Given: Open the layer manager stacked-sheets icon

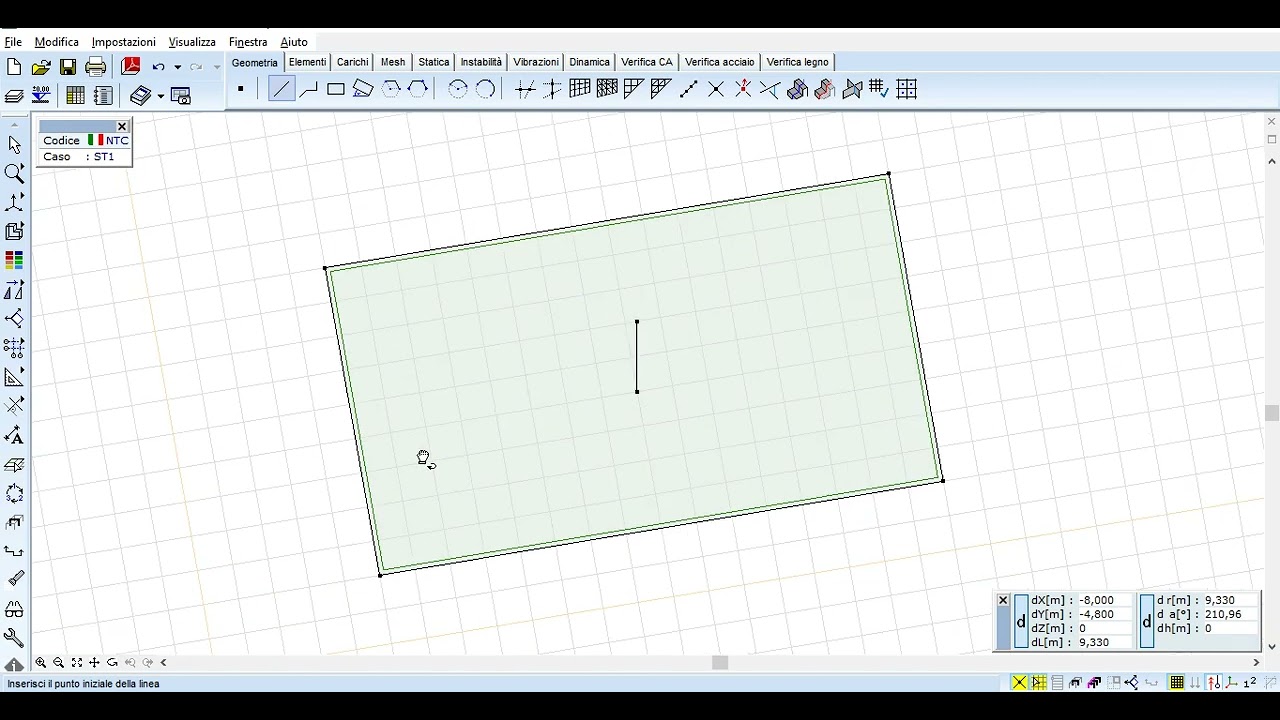Looking at the screenshot, I should coord(14,96).
